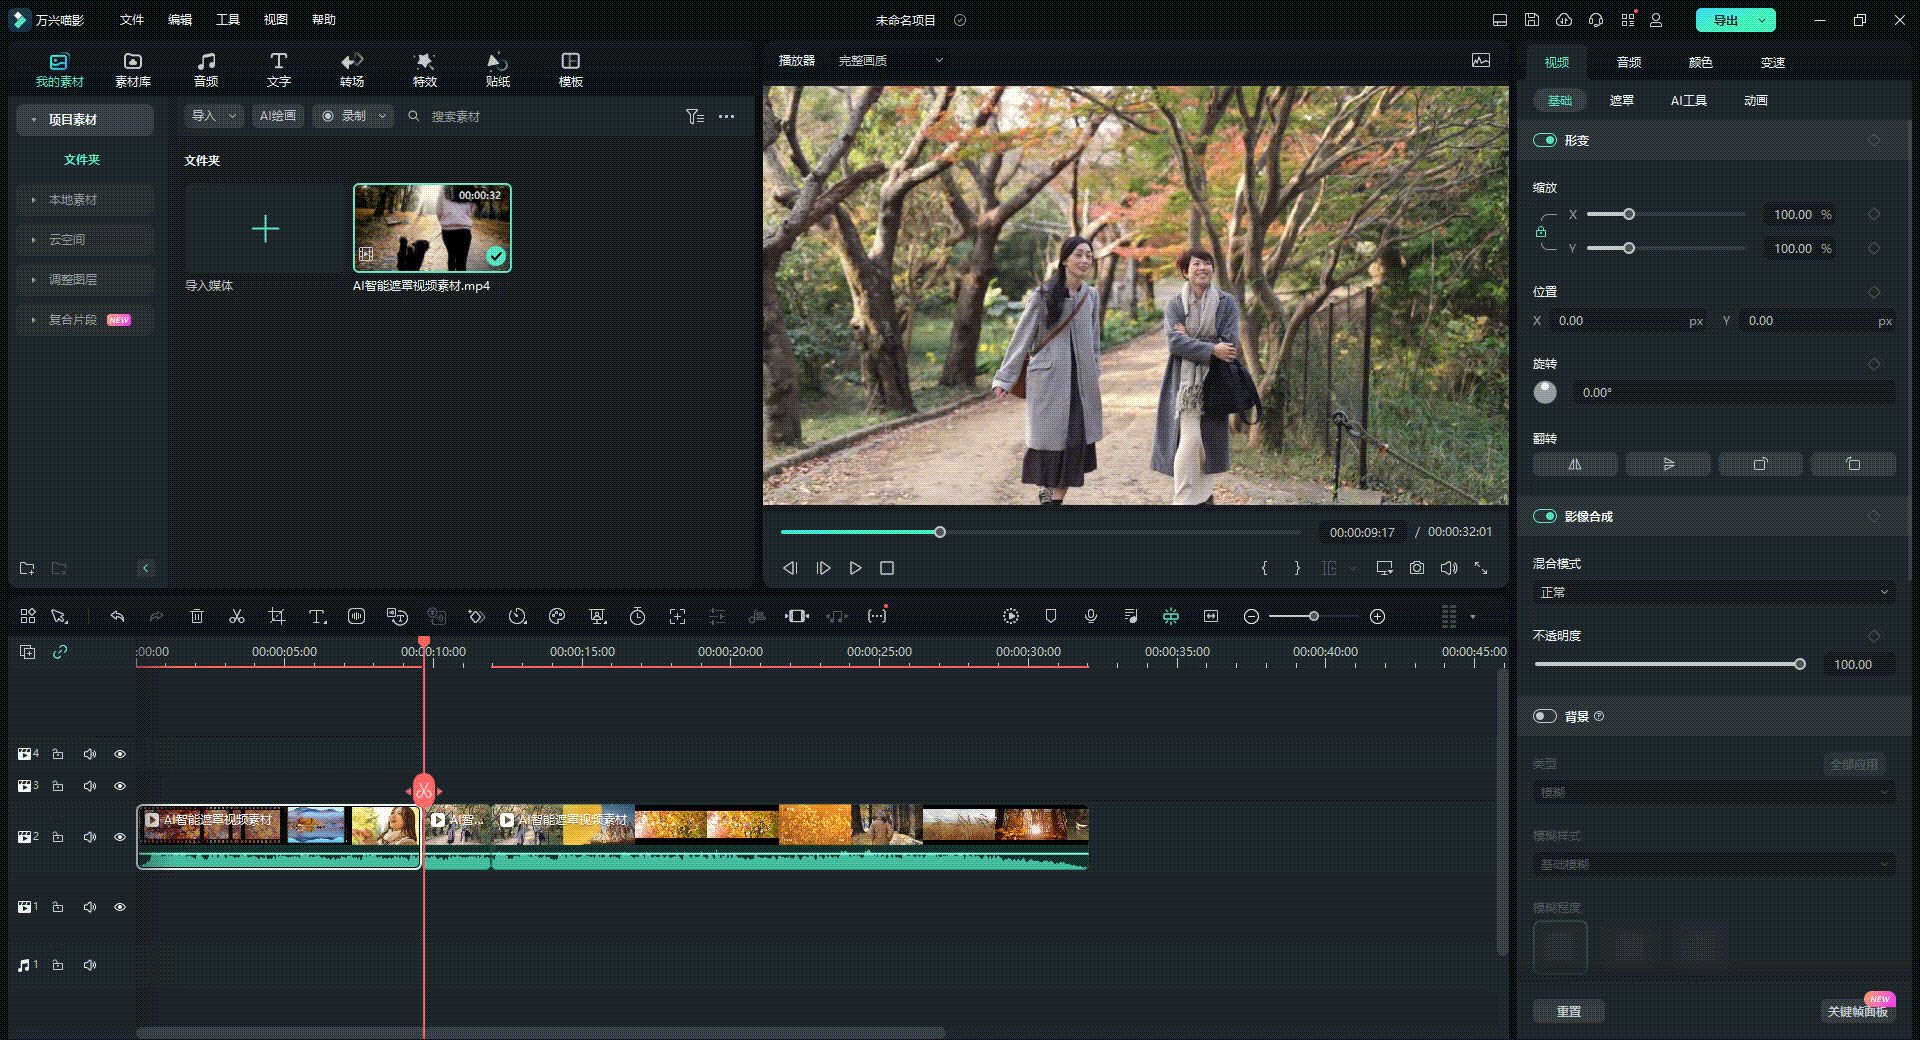Enable the 背景 background switch
The height and width of the screenshot is (1040, 1920).
click(x=1545, y=717)
